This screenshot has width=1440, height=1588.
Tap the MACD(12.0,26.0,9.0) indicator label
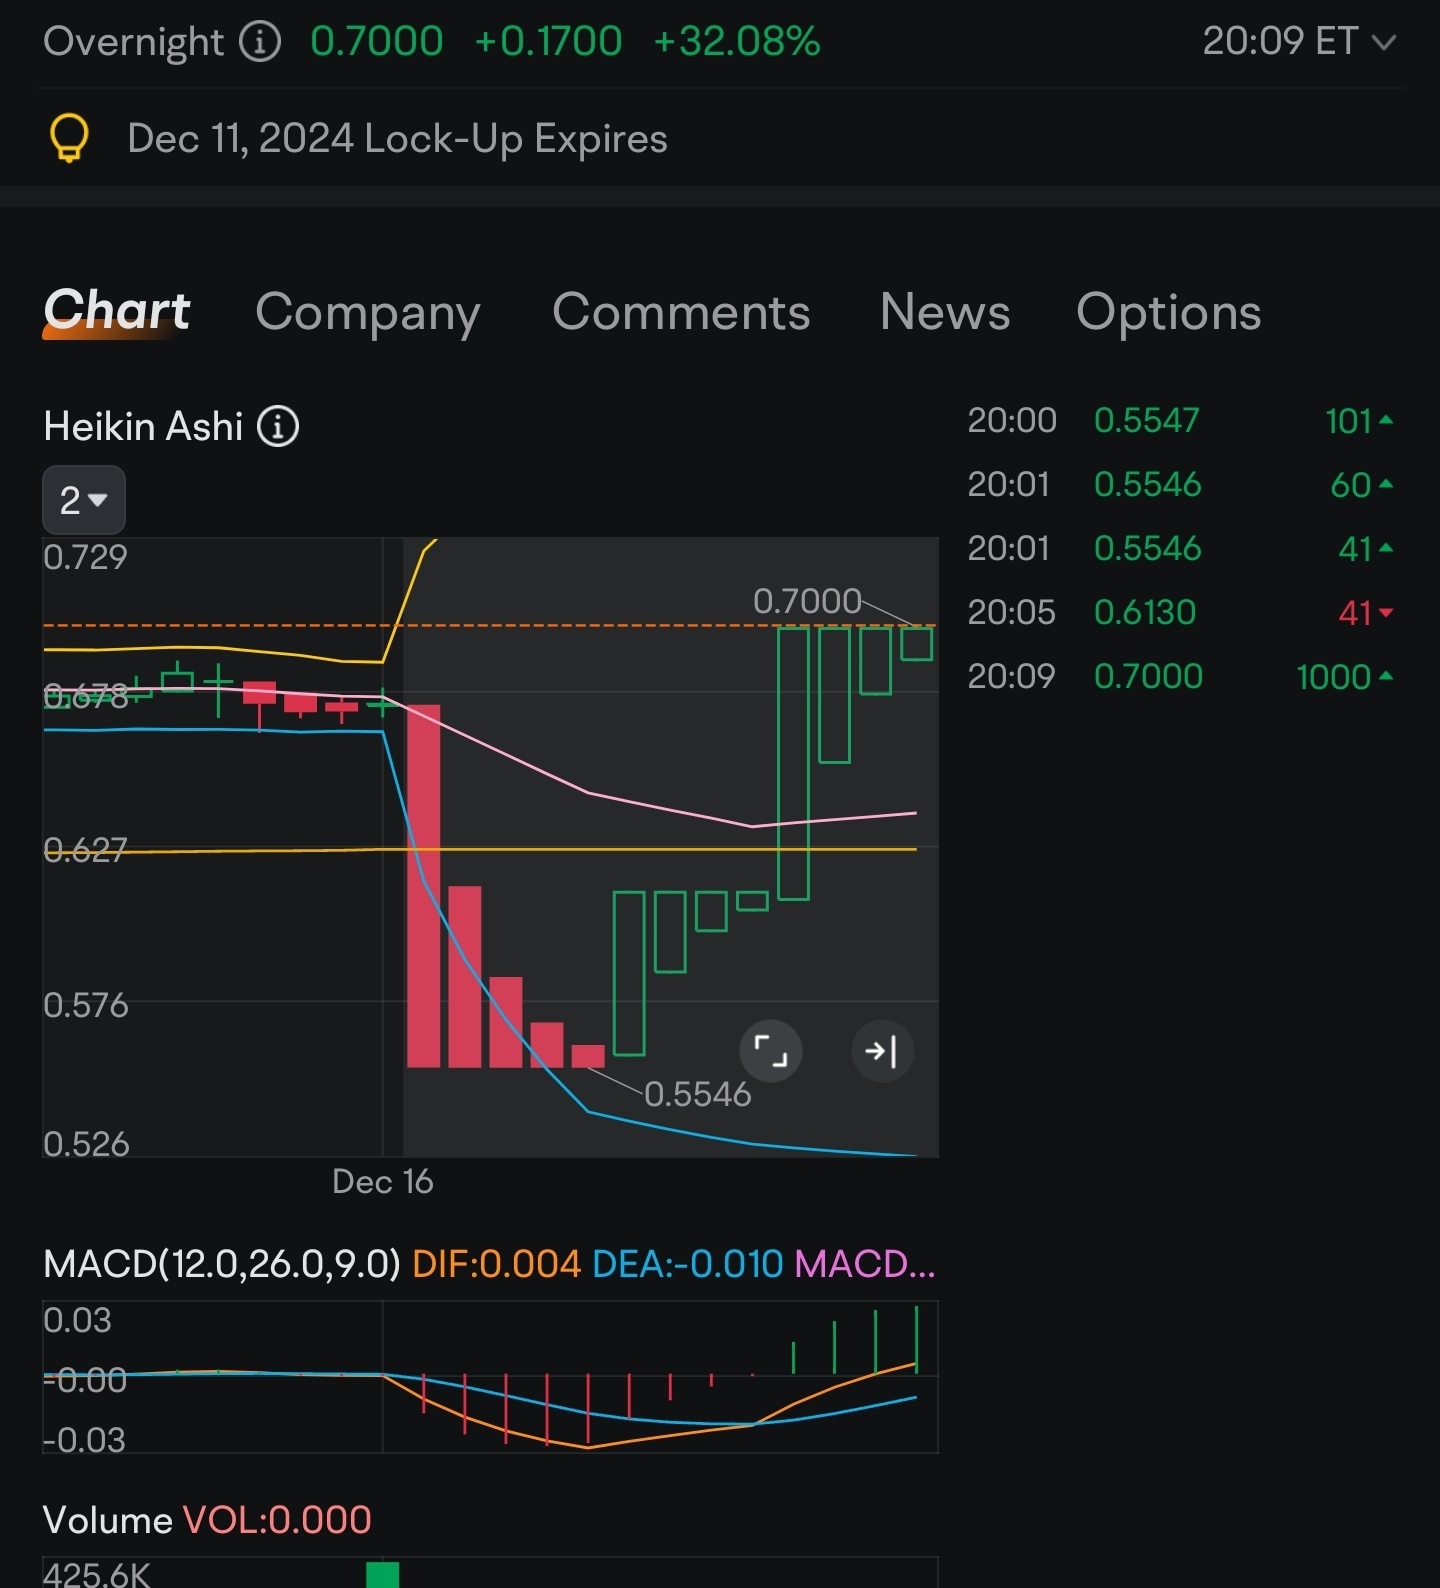tap(221, 1264)
